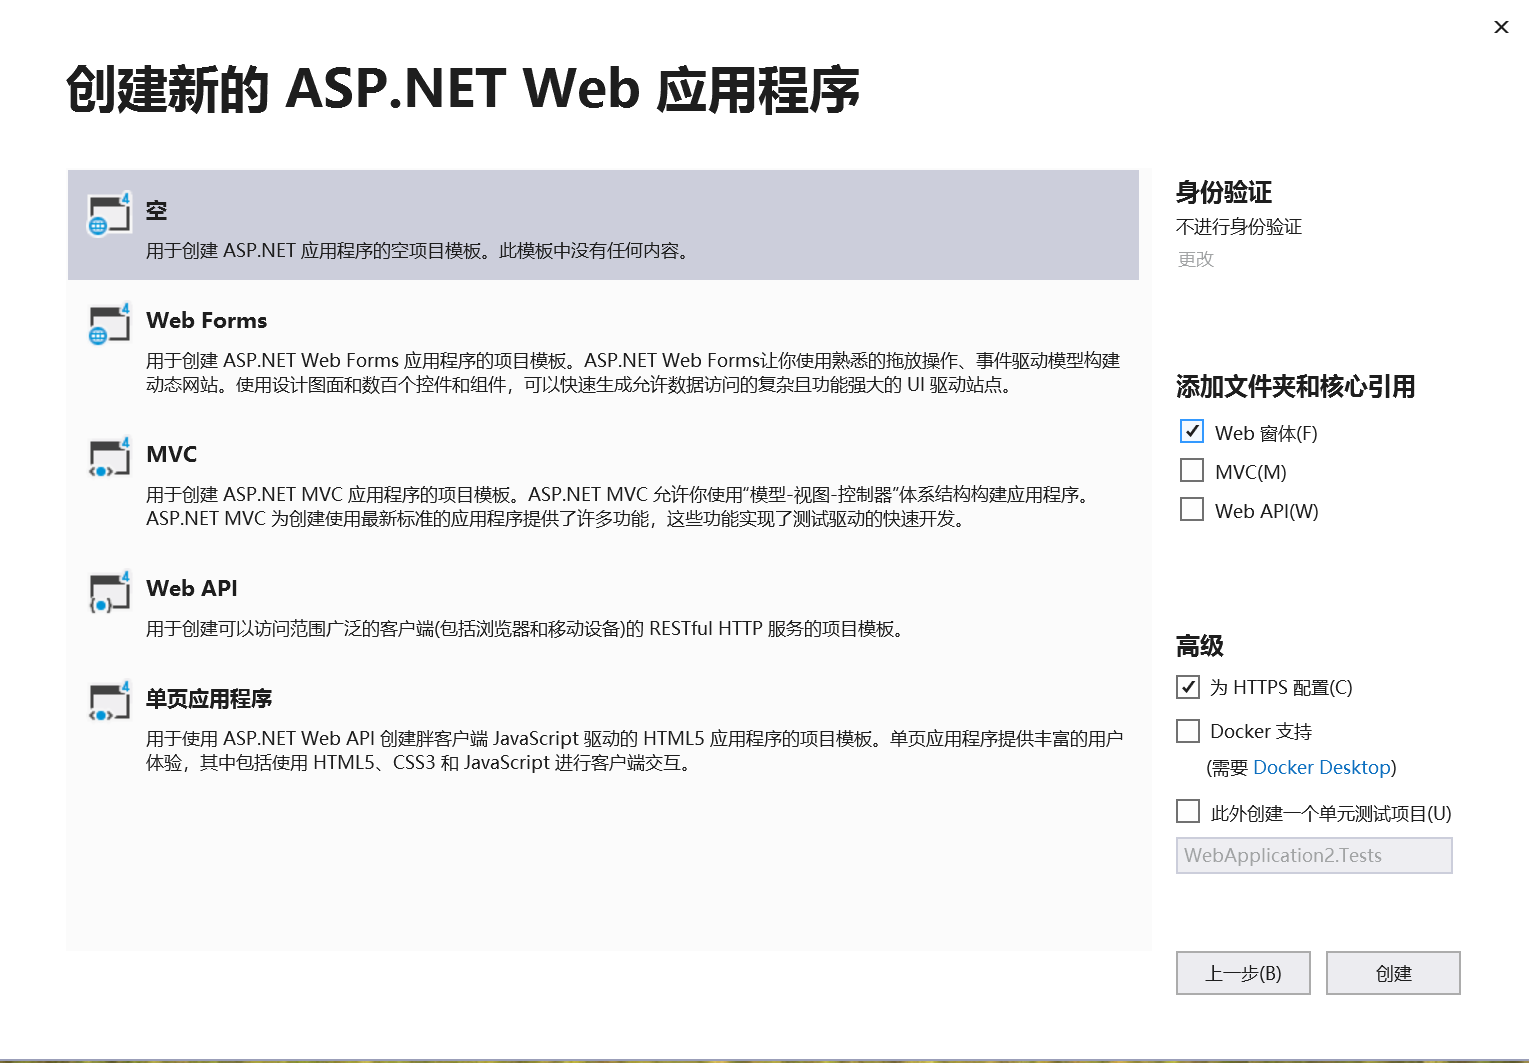Enable the MVC(M) checkbox

pyautogui.click(x=1191, y=470)
